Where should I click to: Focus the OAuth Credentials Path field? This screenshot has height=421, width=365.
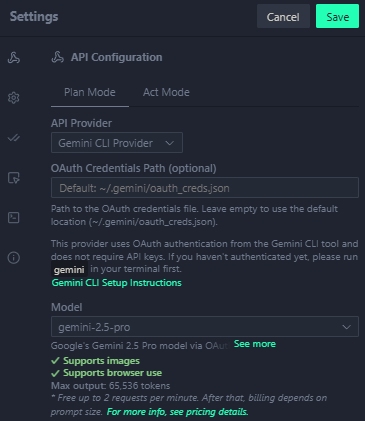(205, 188)
